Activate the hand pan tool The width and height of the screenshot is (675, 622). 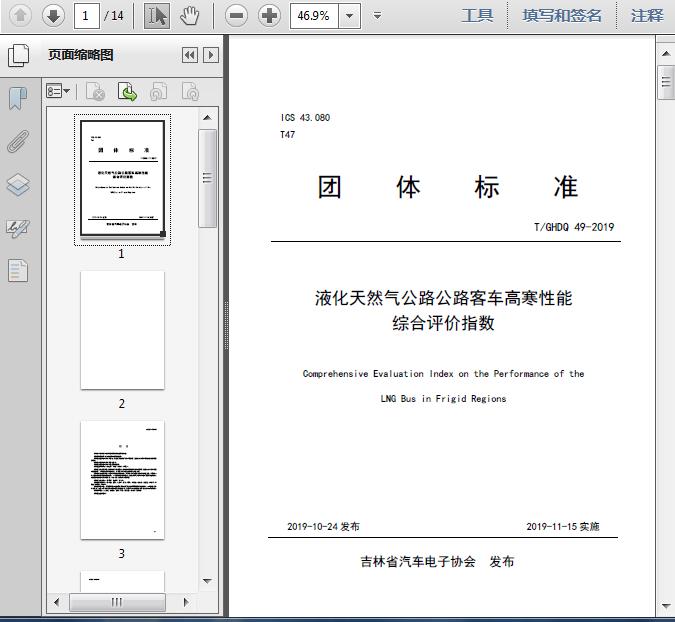189,15
